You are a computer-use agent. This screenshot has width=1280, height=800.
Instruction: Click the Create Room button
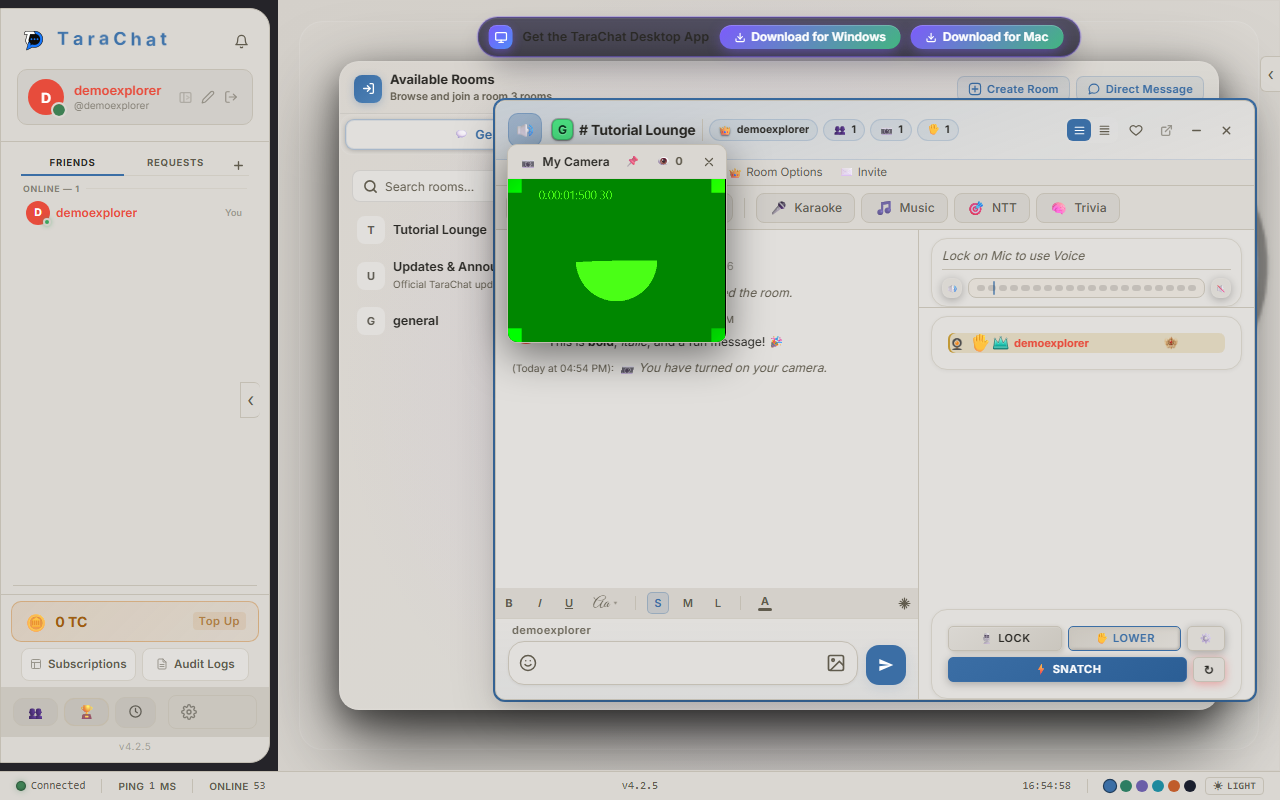pos(1013,89)
